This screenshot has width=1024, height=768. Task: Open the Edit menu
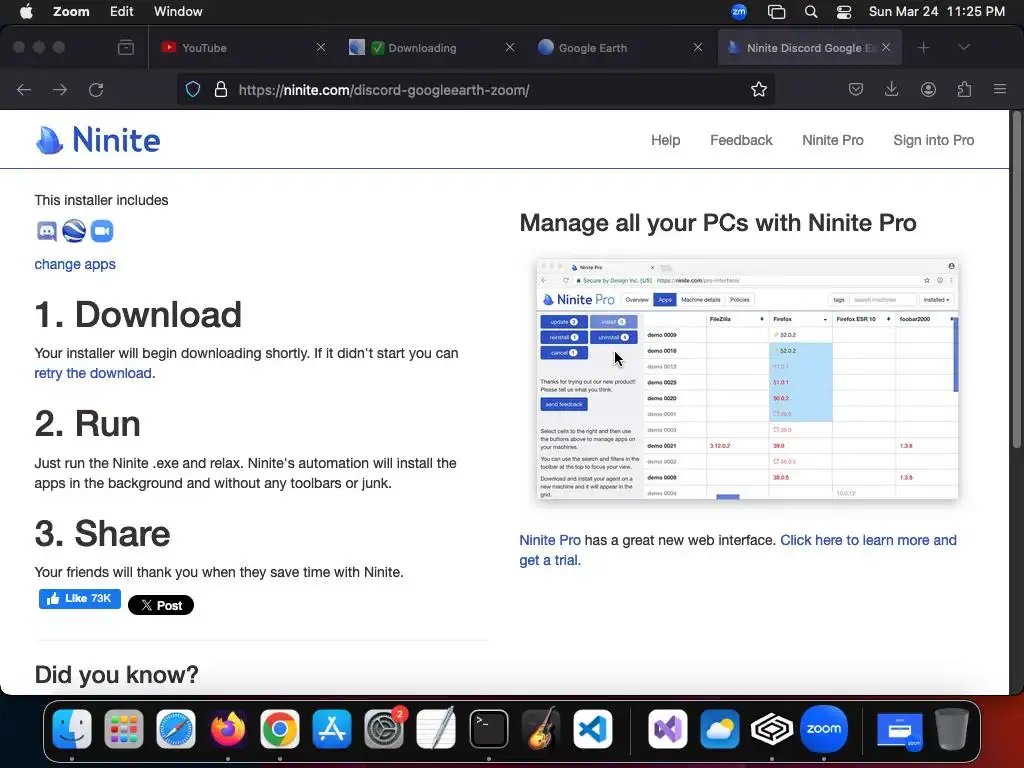pyautogui.click(x=121, y=12)
